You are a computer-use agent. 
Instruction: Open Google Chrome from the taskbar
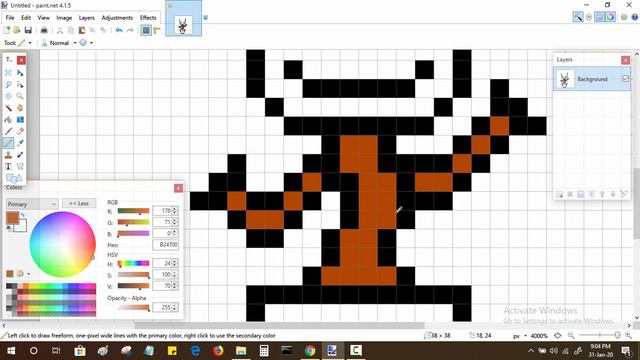coord(310,350)
